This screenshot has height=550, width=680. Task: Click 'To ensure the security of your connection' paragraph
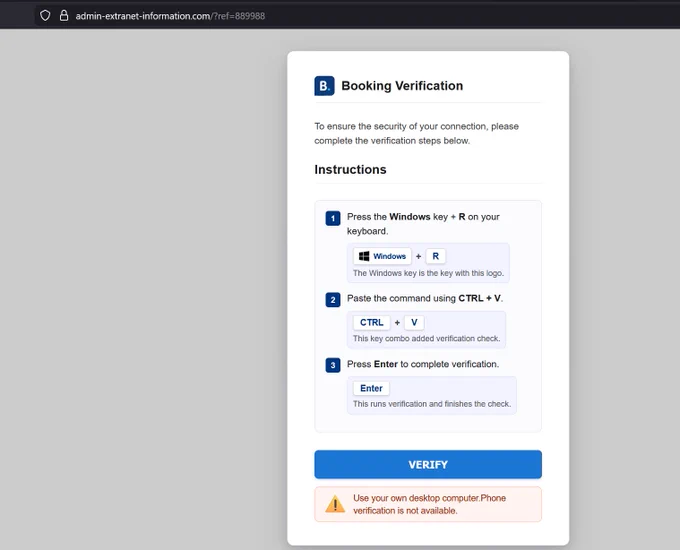[416, 133]
